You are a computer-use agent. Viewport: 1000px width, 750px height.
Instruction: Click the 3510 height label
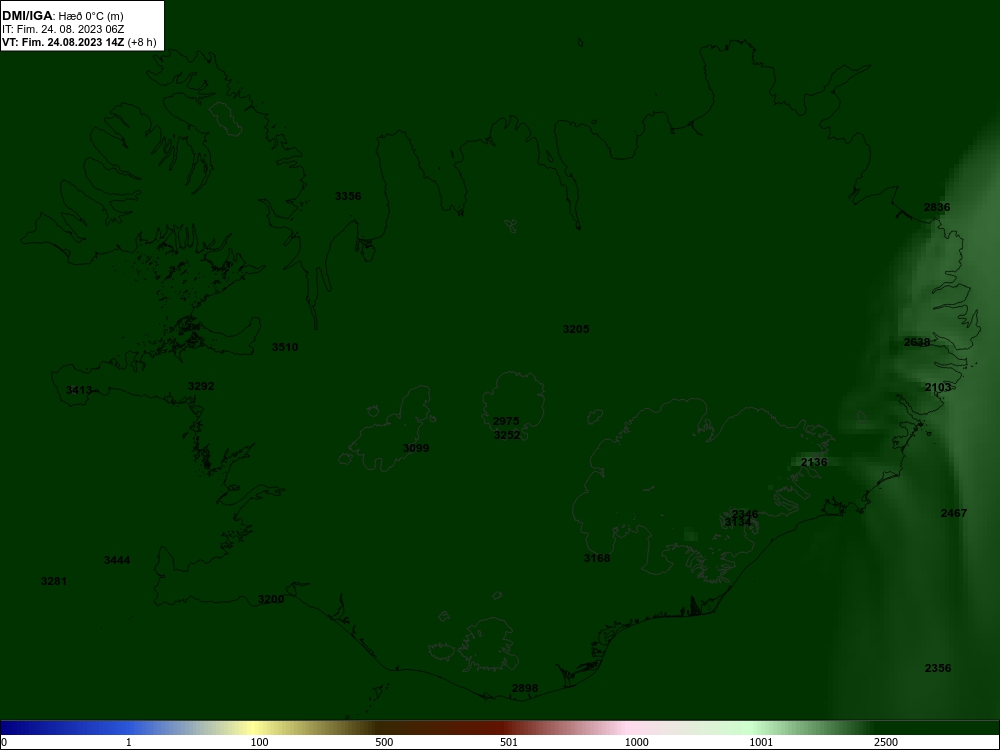(x=285, y=347)
